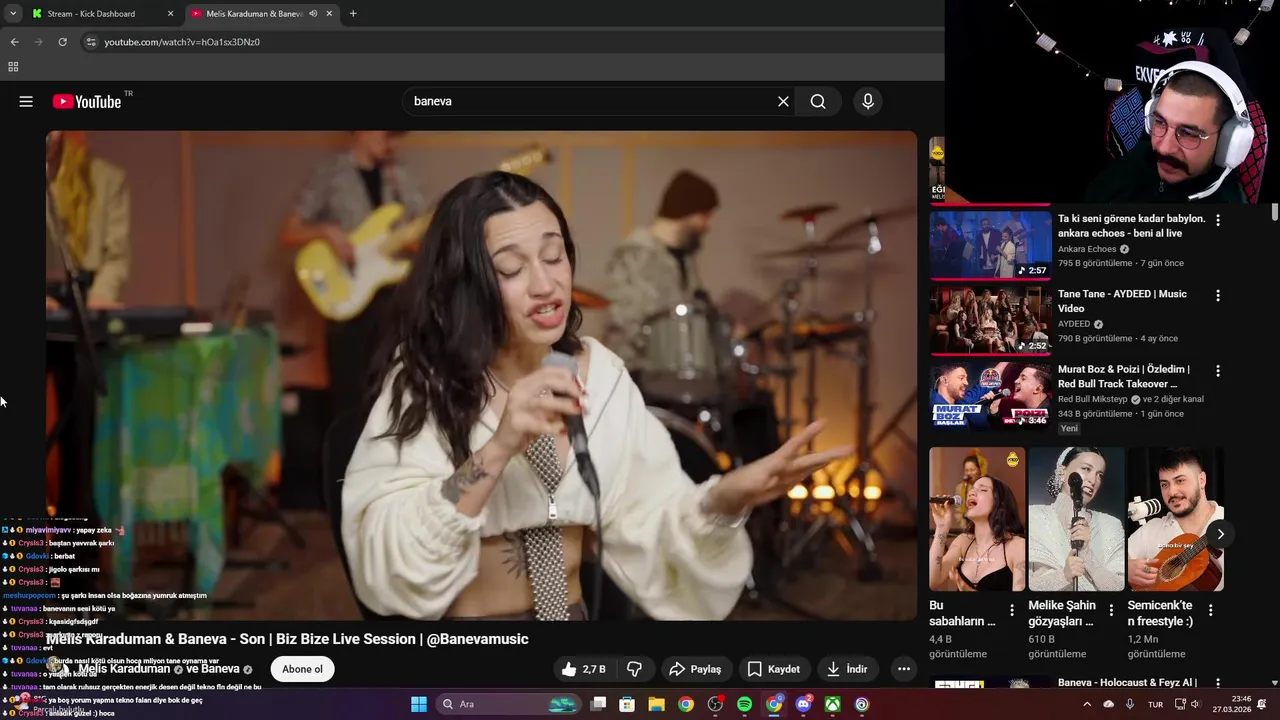This screenshot has height=720, width=1280.
Task: Open the Semicenk'te freestyle short thumbnail
Action: [x=1175, y=519]
